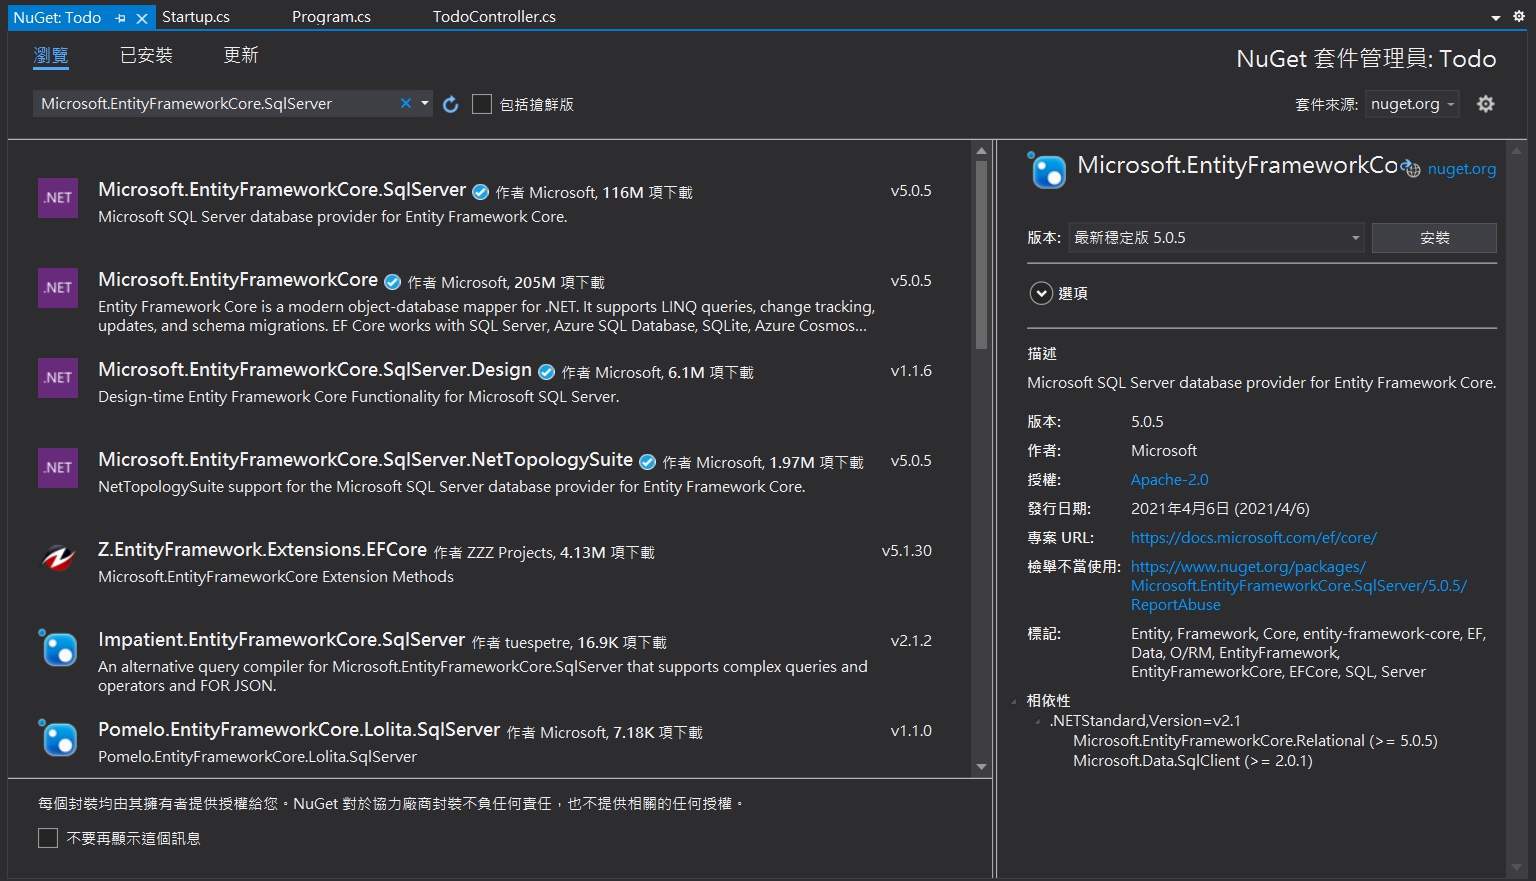Click the verified badge next to Microsoft.EntityFrameworkCore.SqlServer
Image resolution: width=1536 pixels, height=881 pixels.
tap(480, 192)
